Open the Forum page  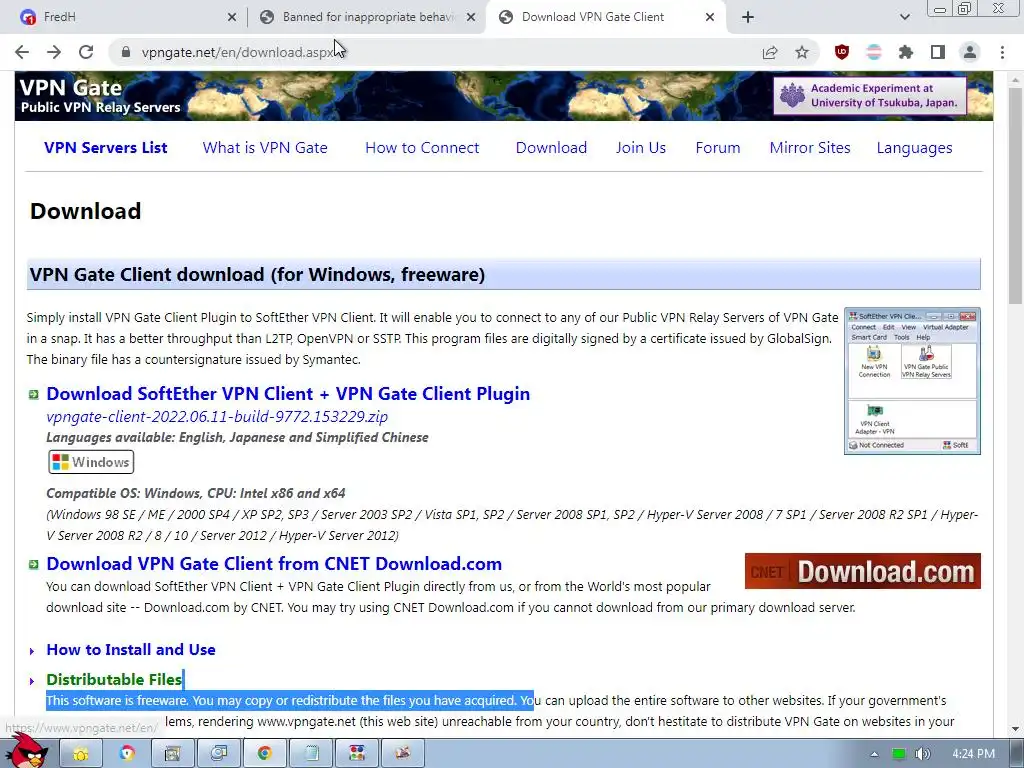pyautogui.click(x=718, y=148)
